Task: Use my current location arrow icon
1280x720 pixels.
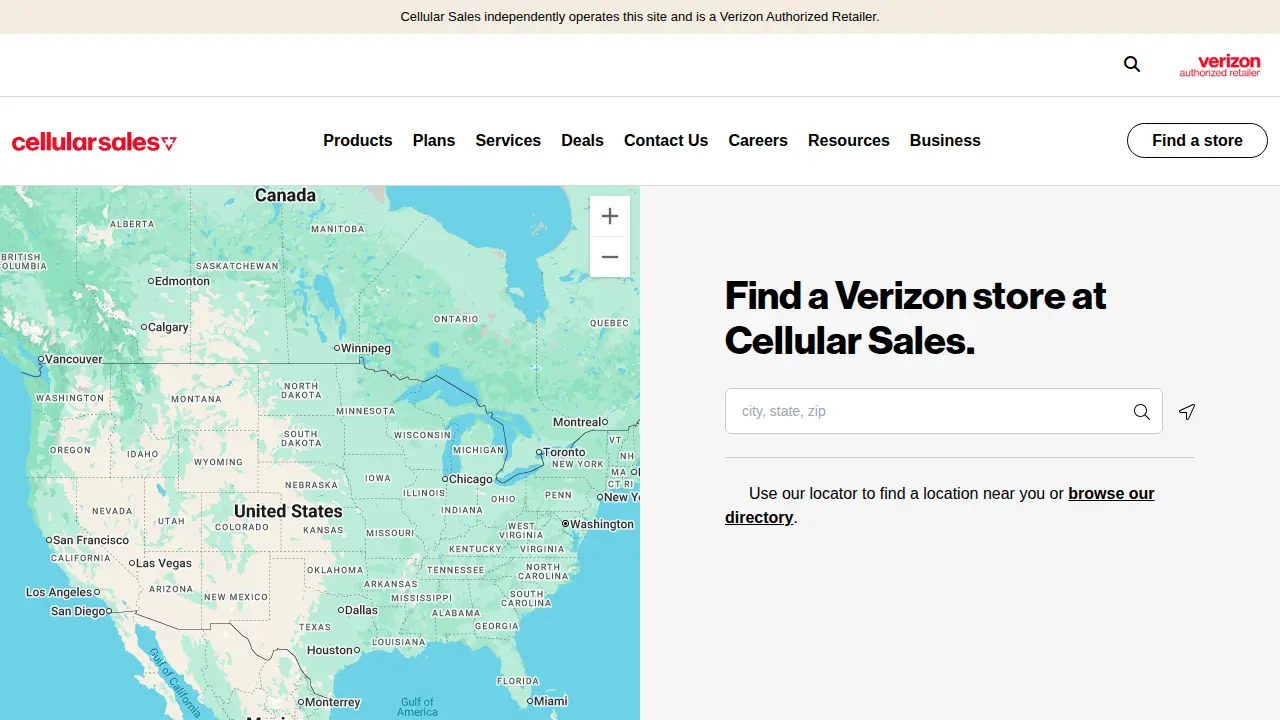Action: coord(1187,412)
